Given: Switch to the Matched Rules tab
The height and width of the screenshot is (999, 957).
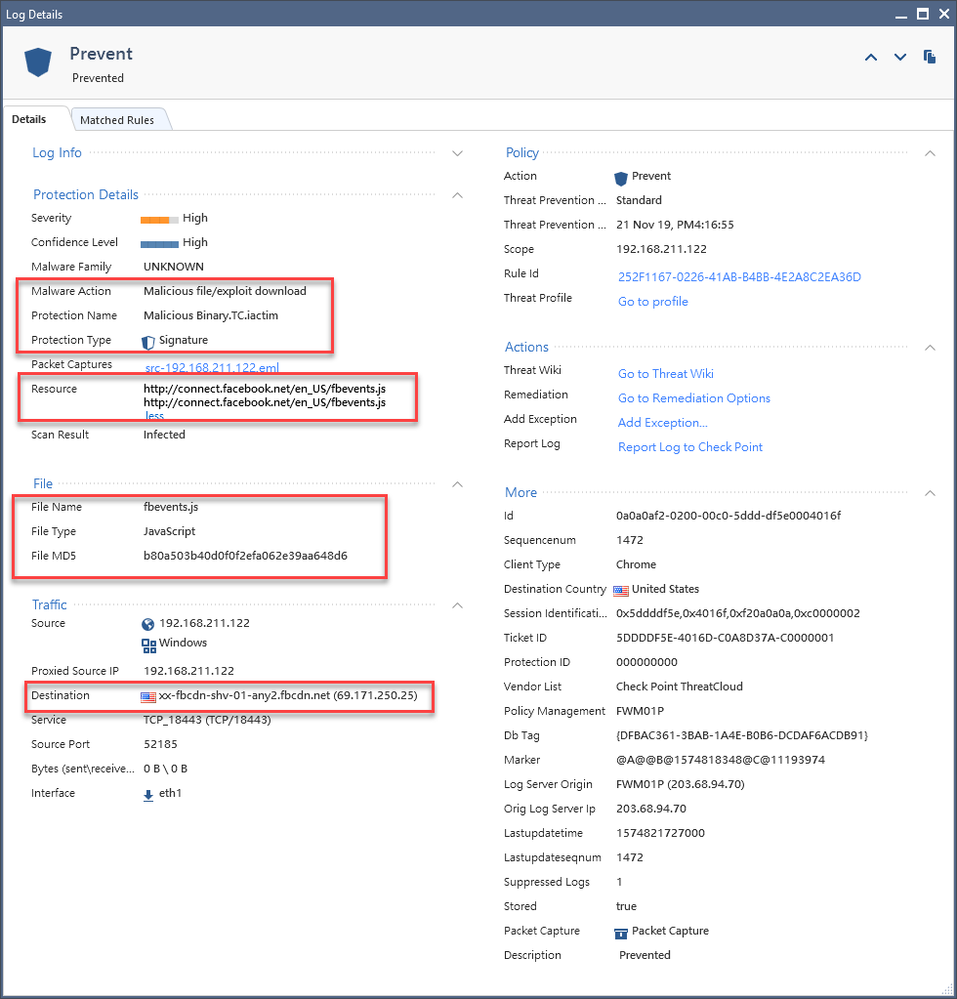Looking at the screenshot, I should click(x=117, y=120).
